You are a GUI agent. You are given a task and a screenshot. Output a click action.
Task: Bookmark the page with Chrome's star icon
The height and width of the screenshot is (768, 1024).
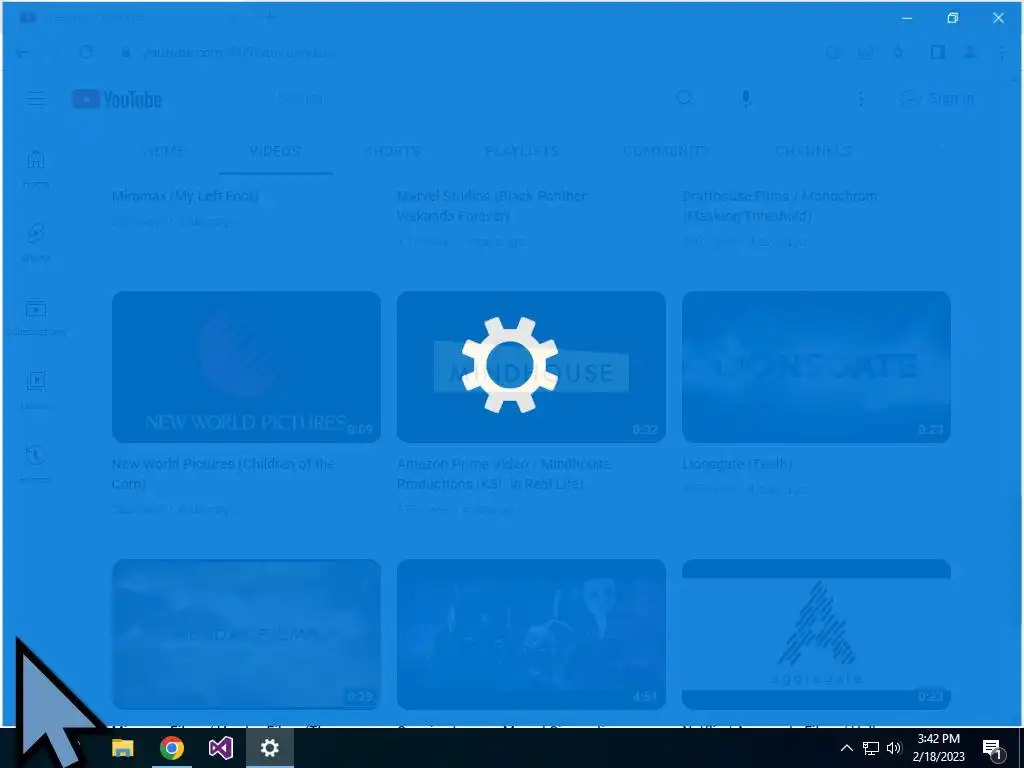point(899,53)
